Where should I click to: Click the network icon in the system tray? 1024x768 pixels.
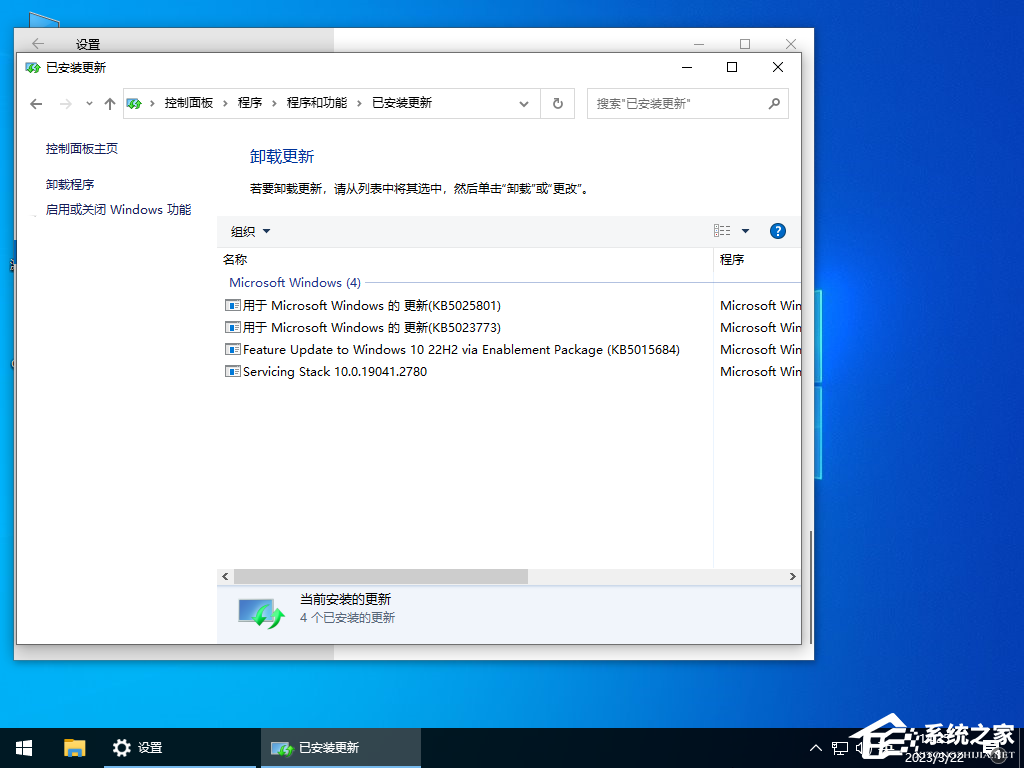(x=840, y=747)
